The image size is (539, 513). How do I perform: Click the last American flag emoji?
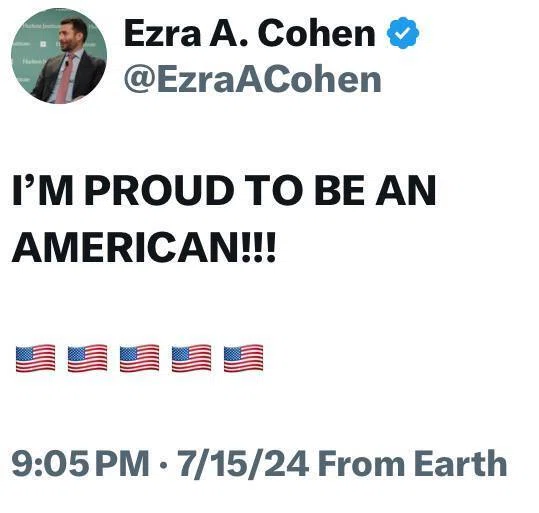(243, 358)
